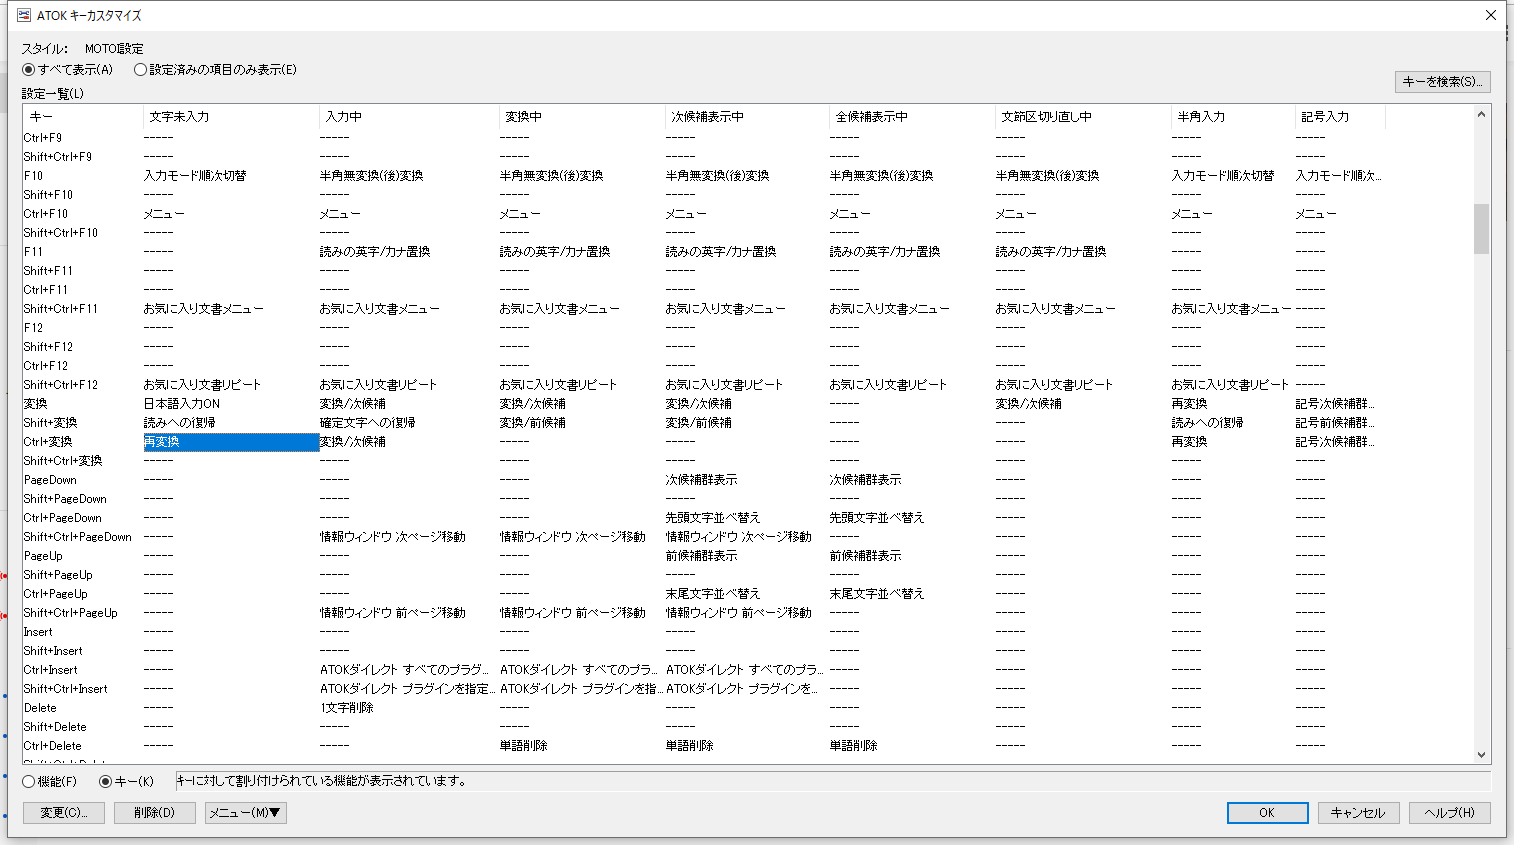Click the 文字未入力 column header
Viewport: 1514px width, 845px height.
[231, 117]
